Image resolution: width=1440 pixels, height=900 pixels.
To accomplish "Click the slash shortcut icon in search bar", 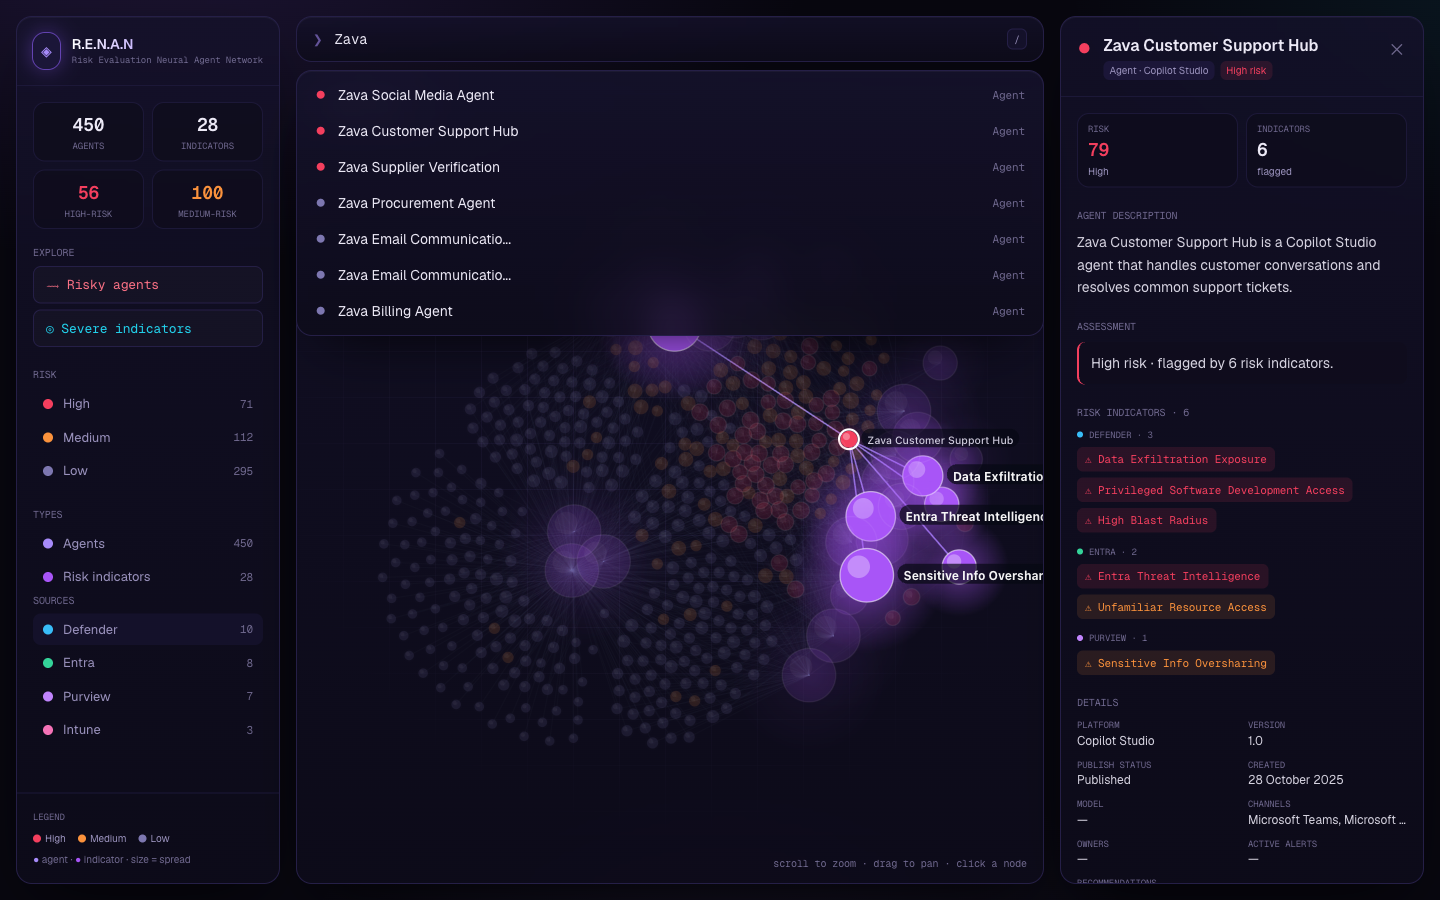I will [1017, 40].
